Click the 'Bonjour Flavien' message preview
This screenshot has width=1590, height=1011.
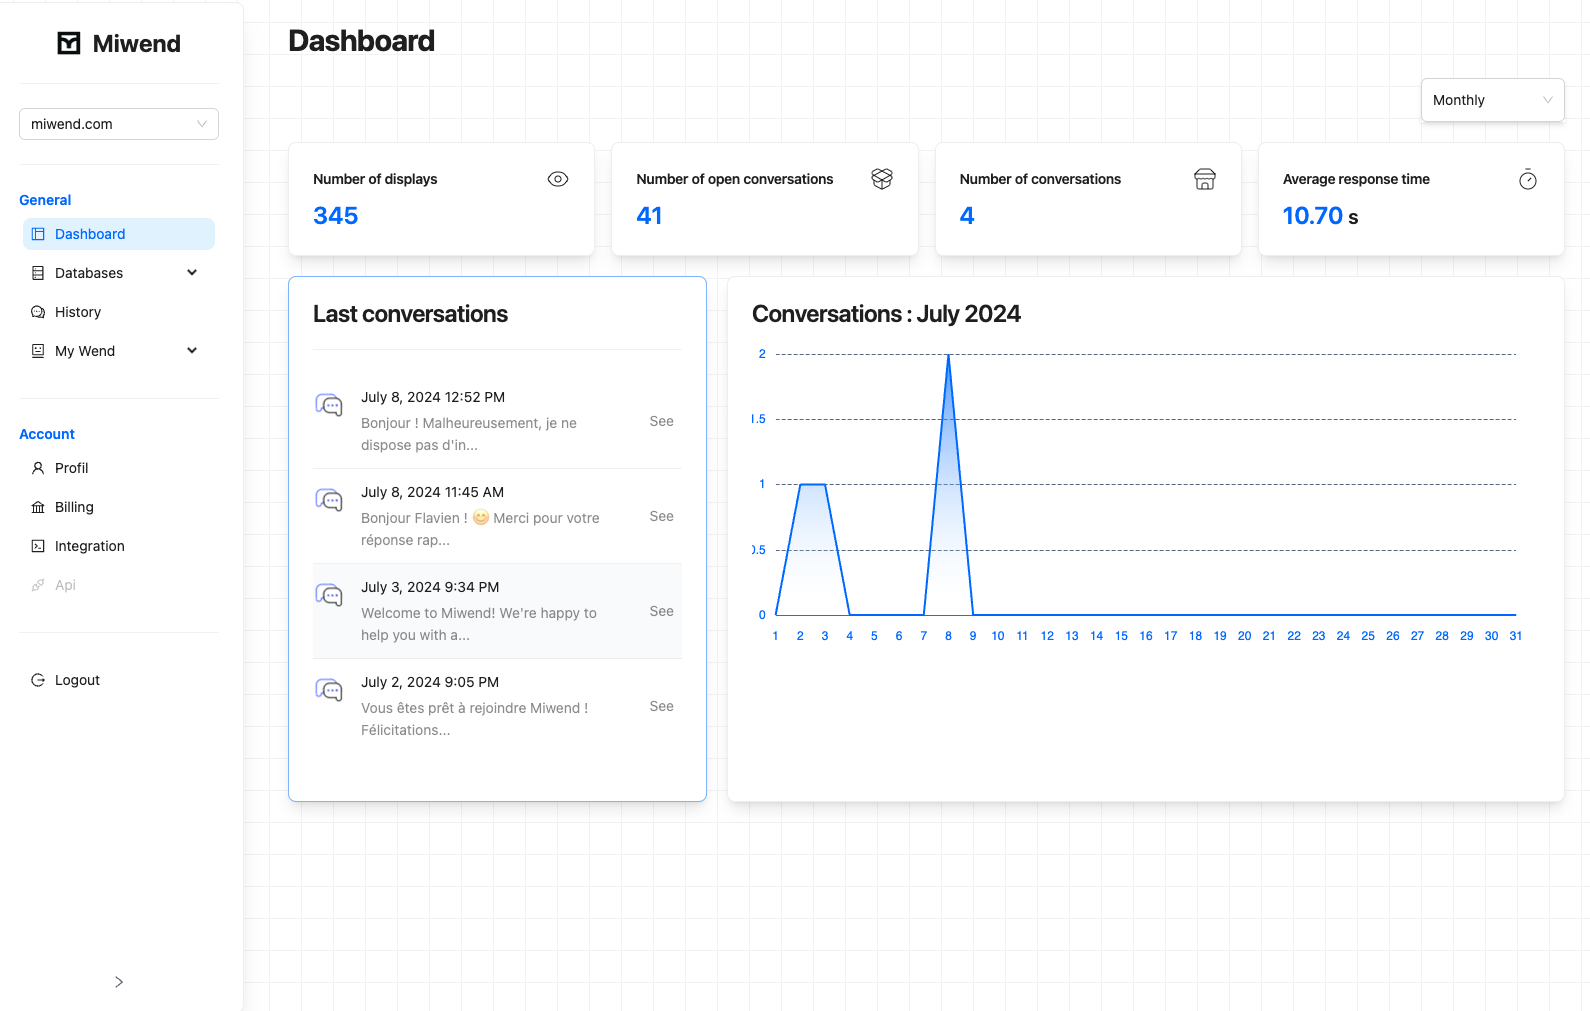coord(480,529)
